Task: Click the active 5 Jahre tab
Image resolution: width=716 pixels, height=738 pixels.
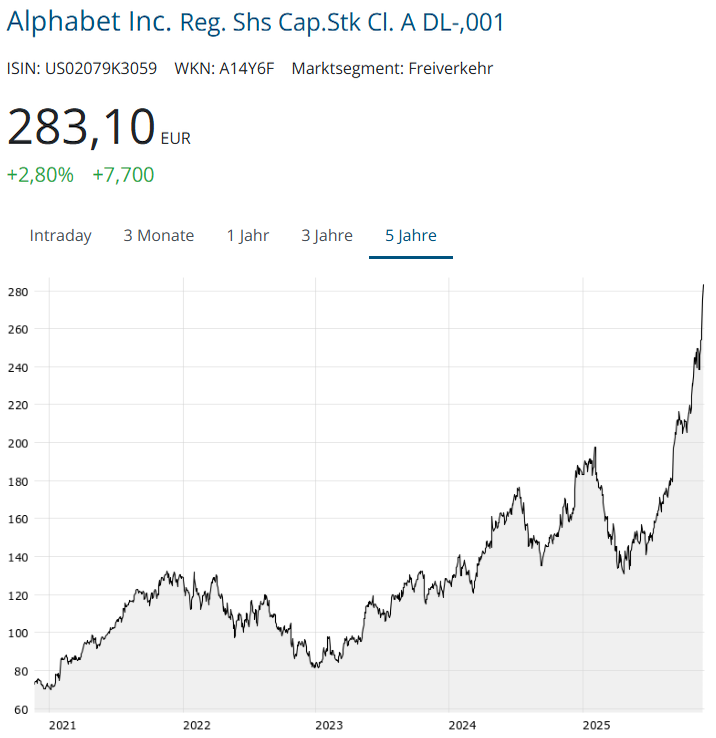Action: click(x=411, y=236)
